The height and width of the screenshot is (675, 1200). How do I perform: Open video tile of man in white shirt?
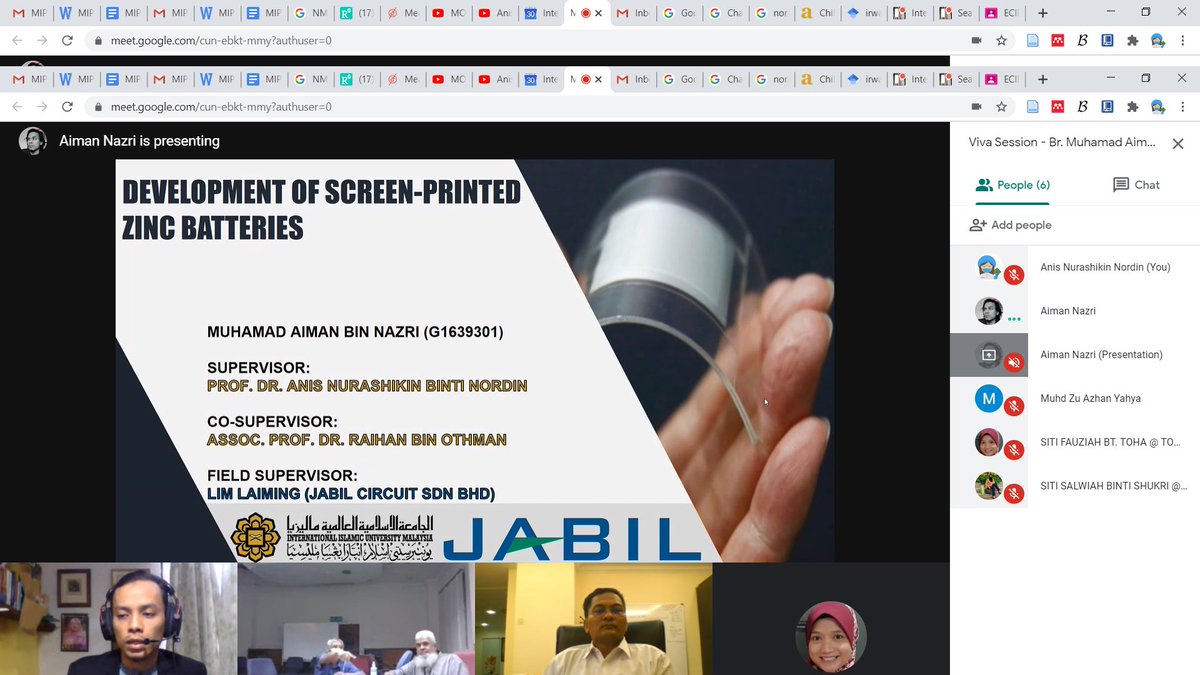[x=594, y=618]
